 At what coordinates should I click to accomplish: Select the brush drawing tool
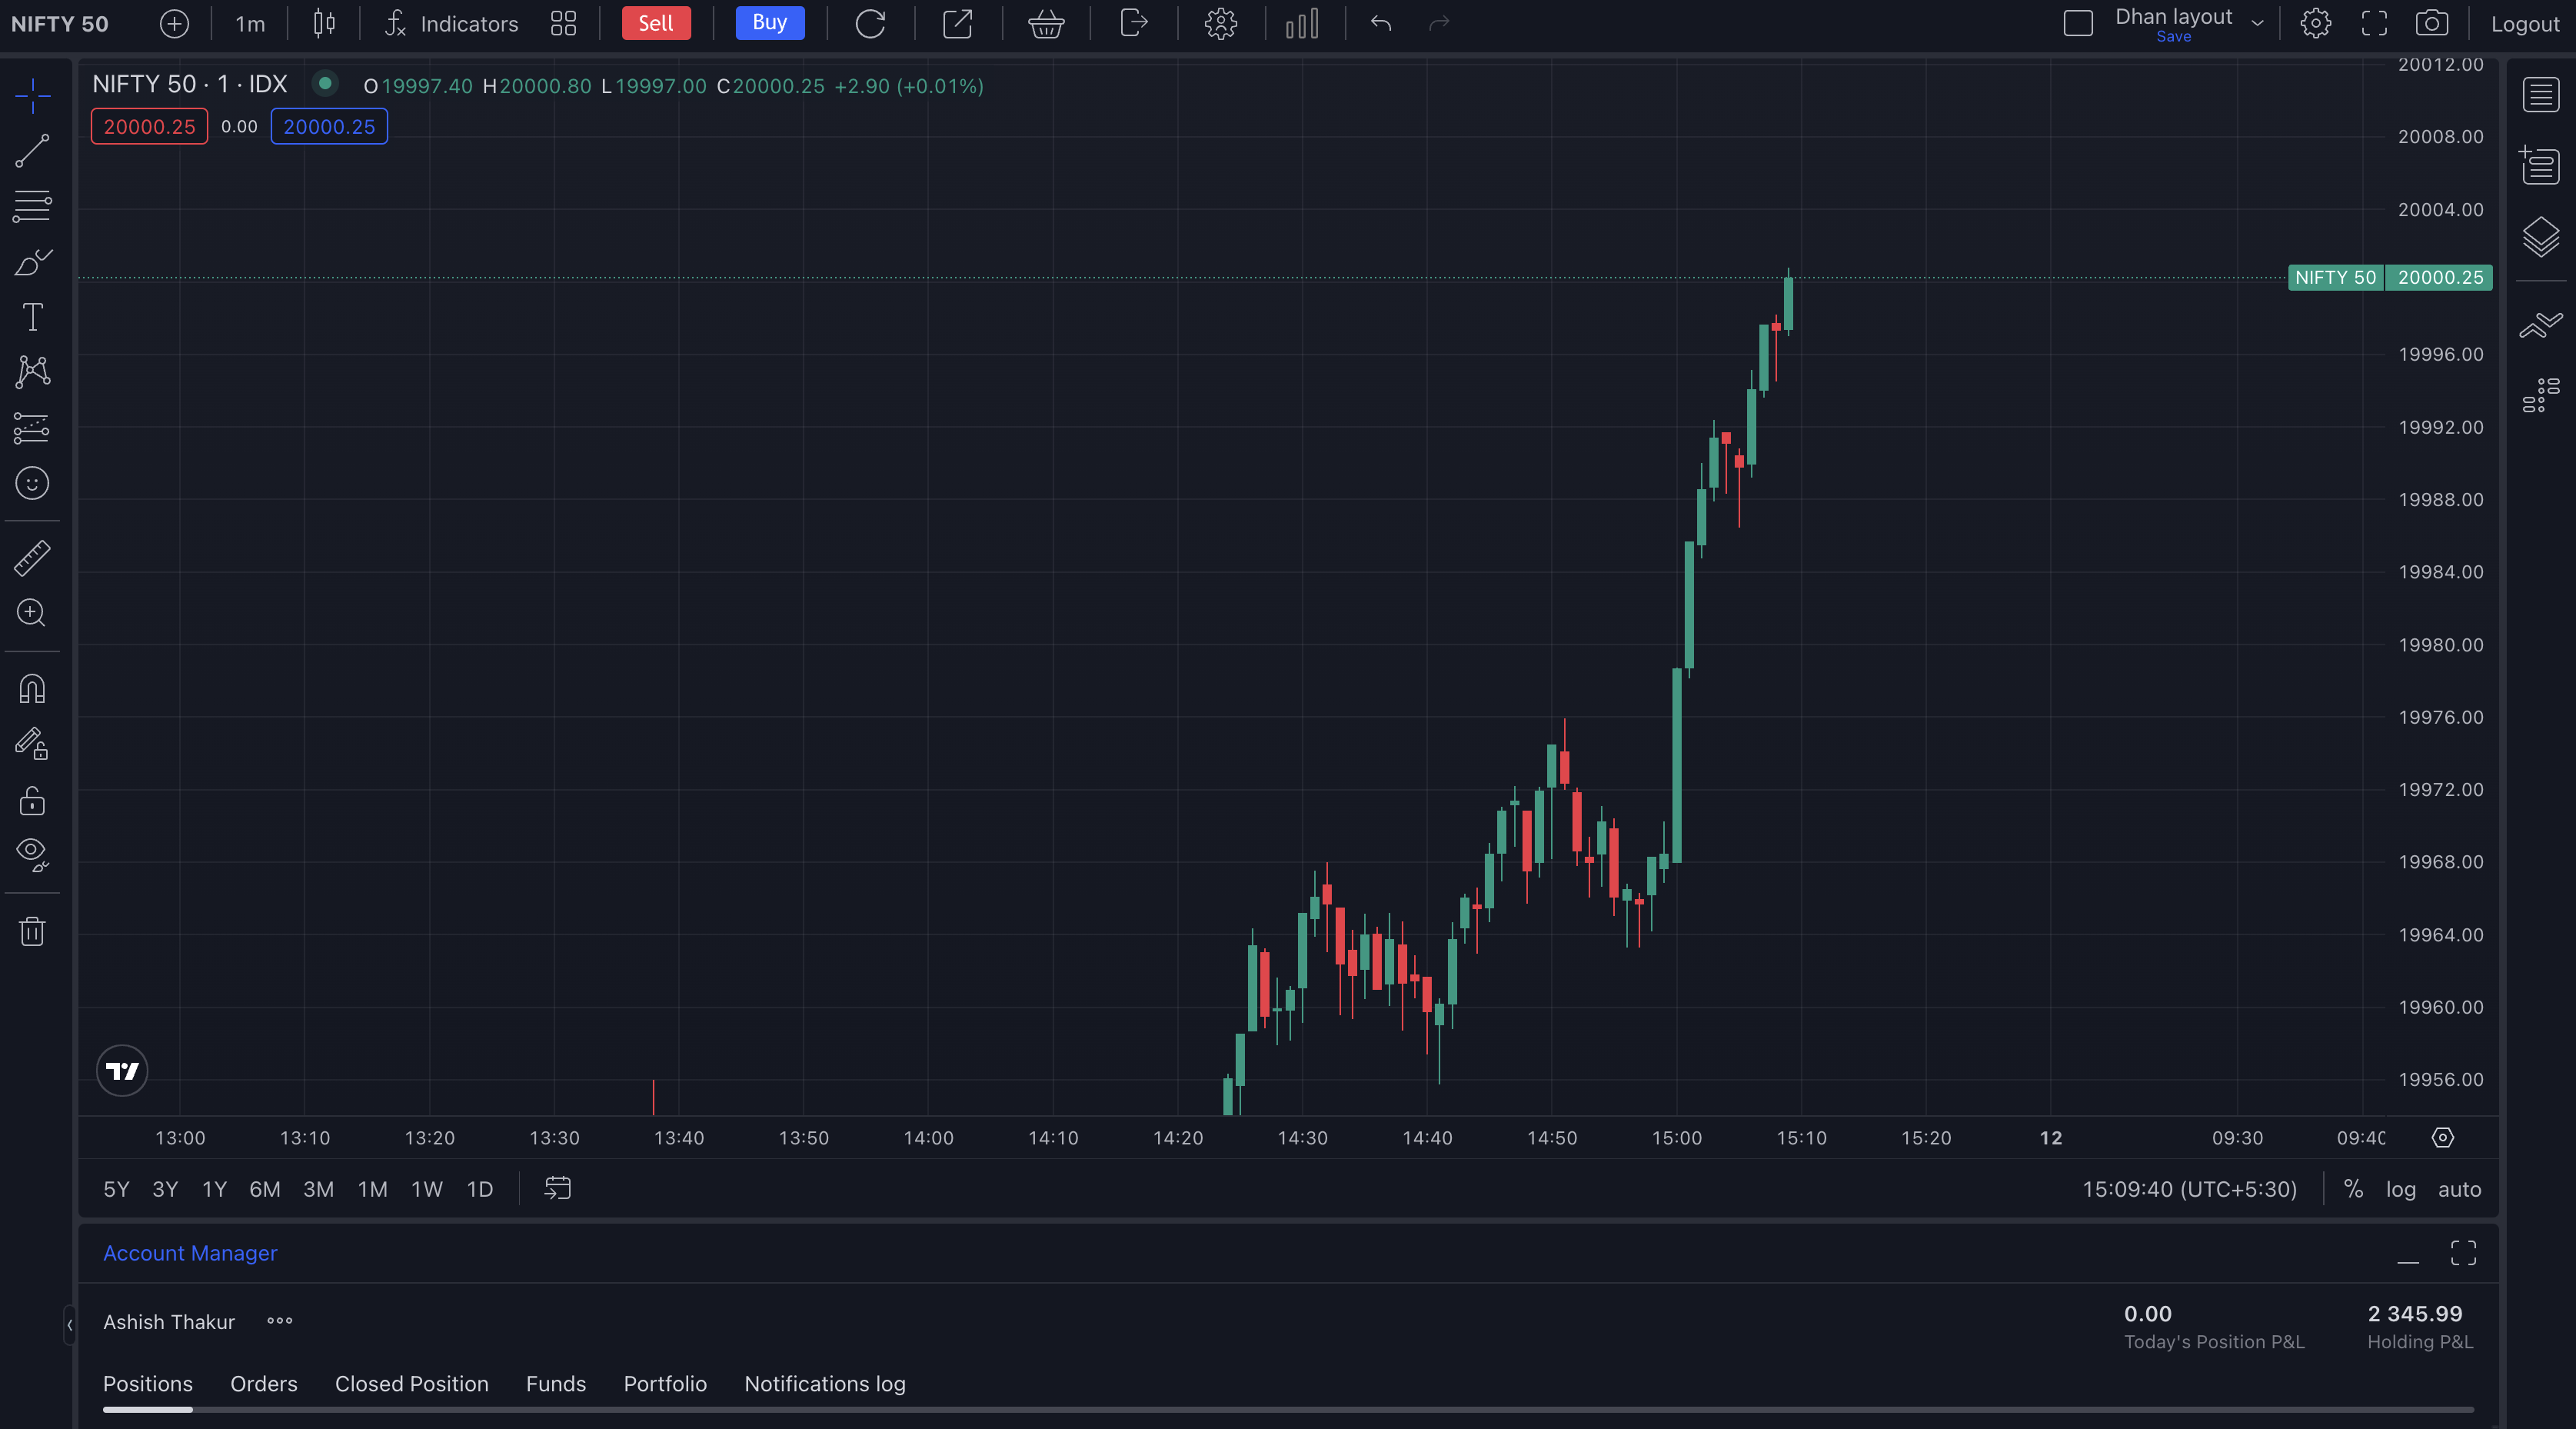(x=32, y=262)
